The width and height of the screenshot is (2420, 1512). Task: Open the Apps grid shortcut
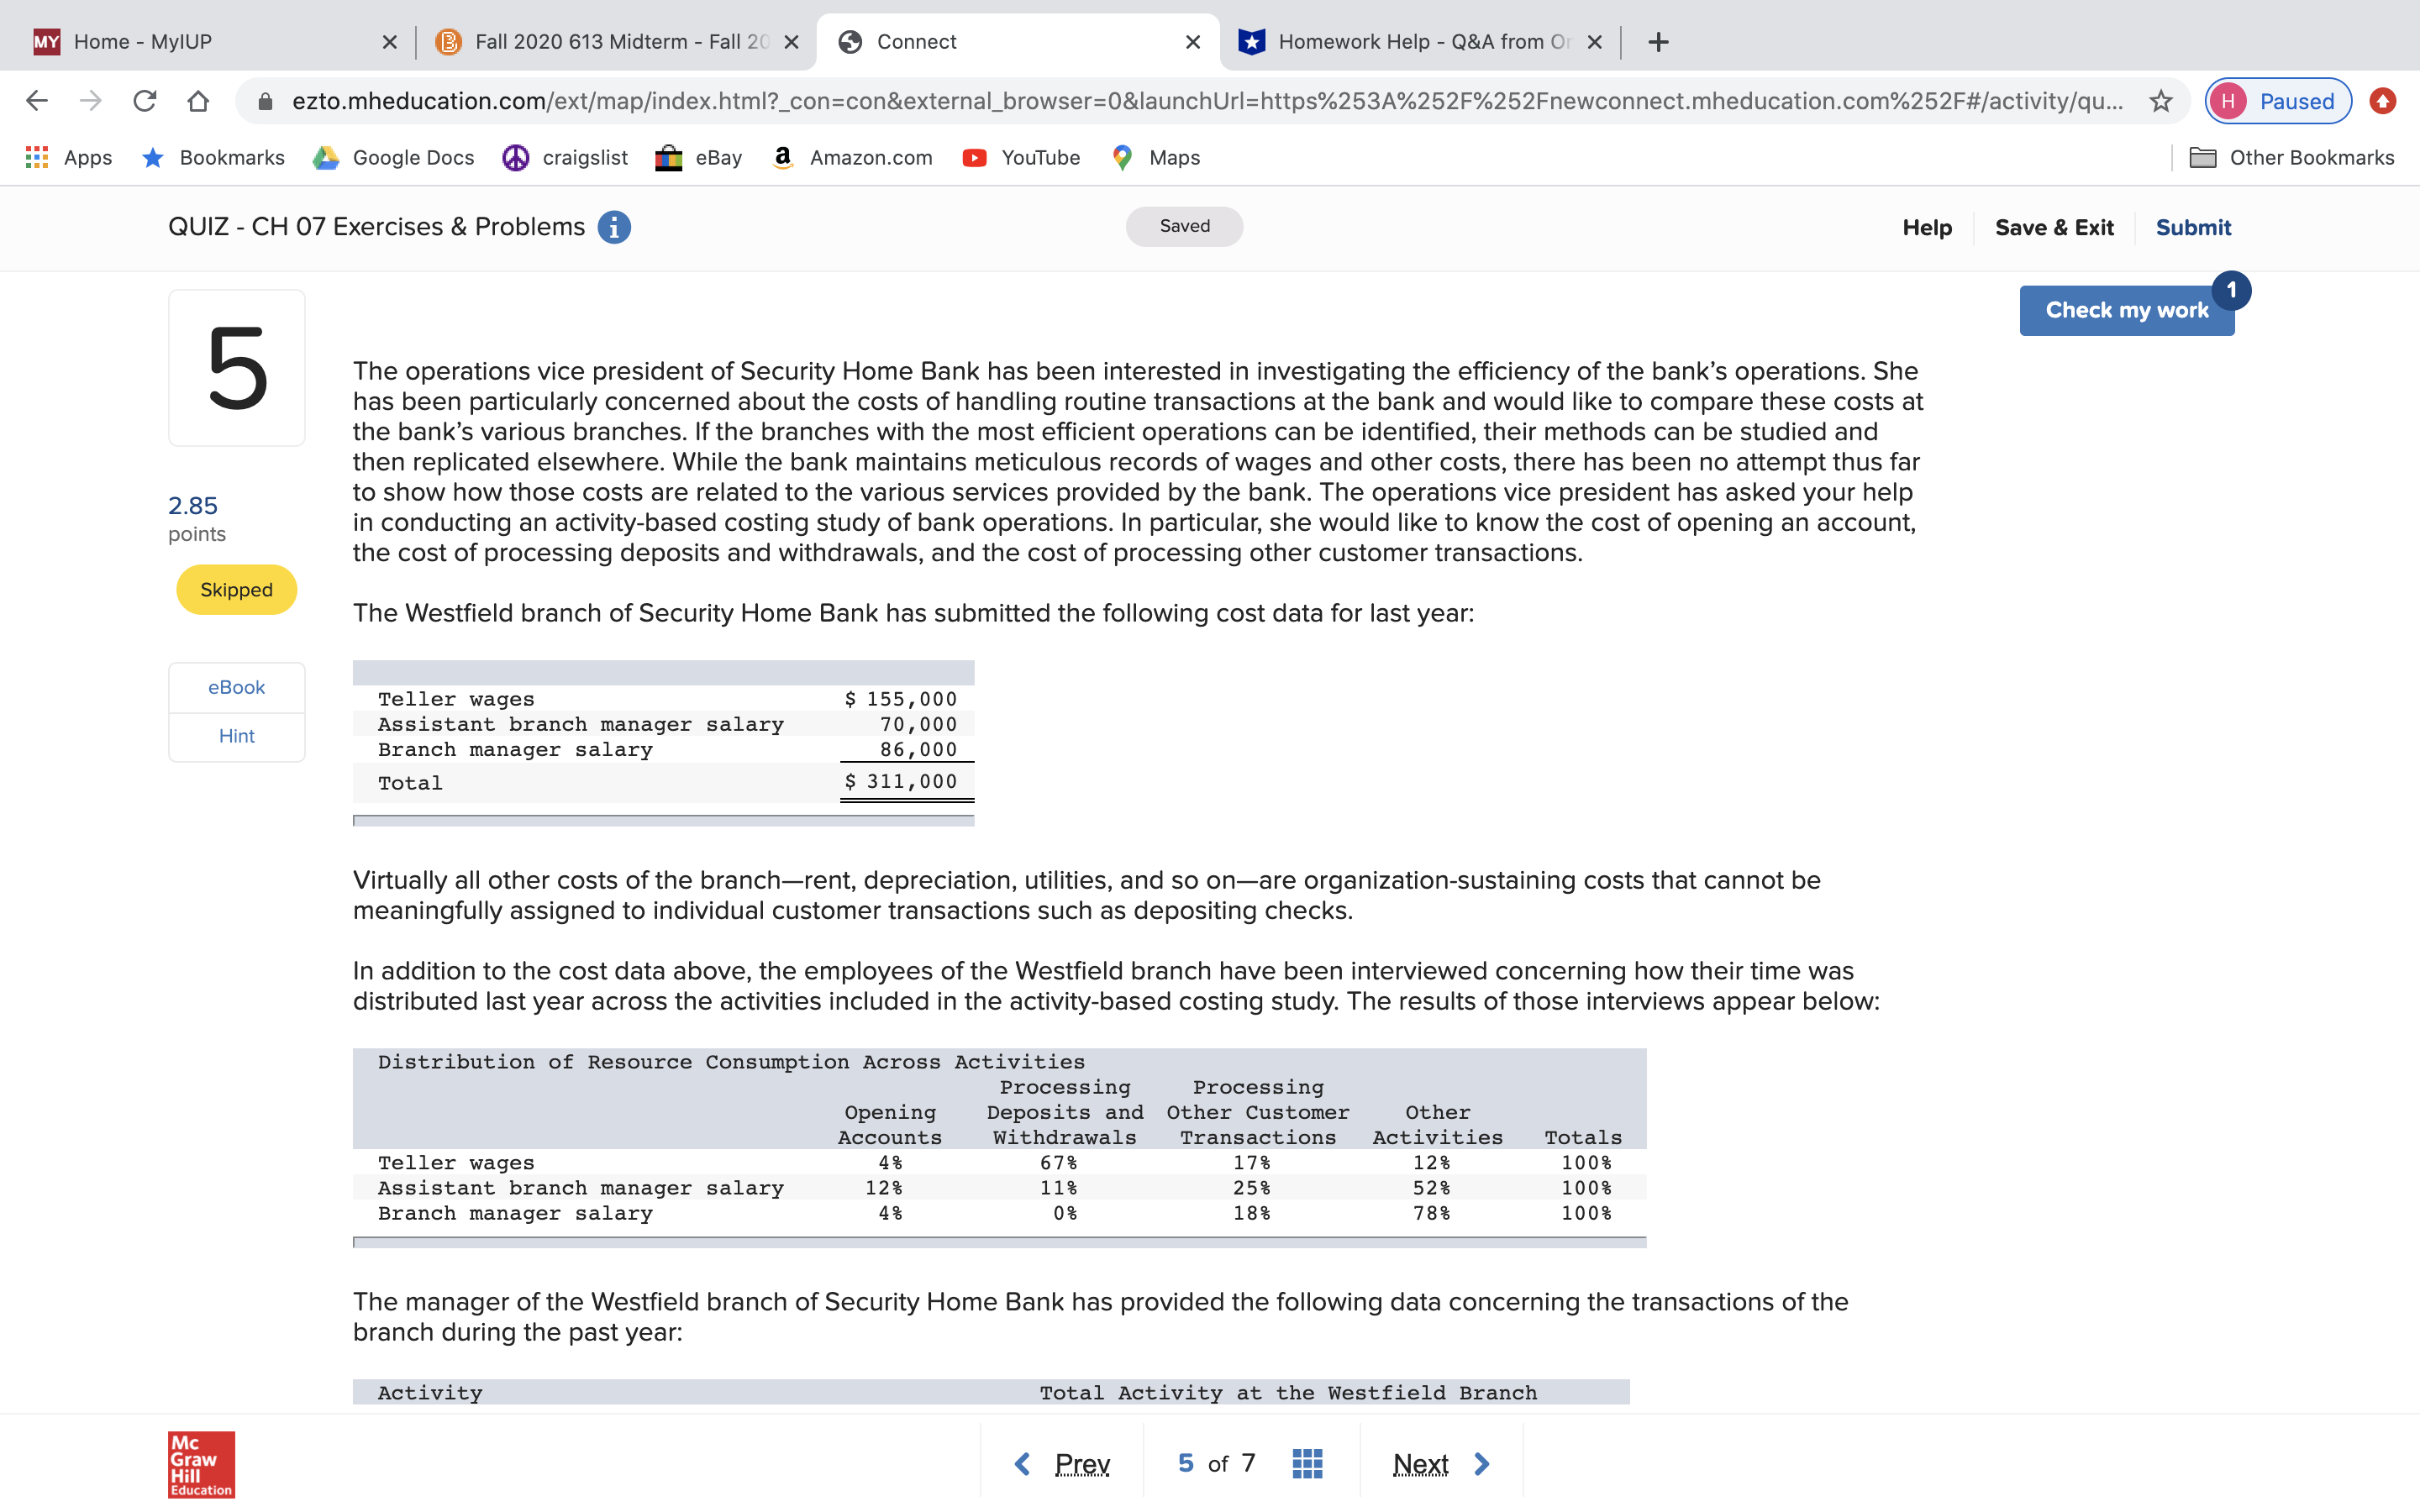click(x=68, y=157)
